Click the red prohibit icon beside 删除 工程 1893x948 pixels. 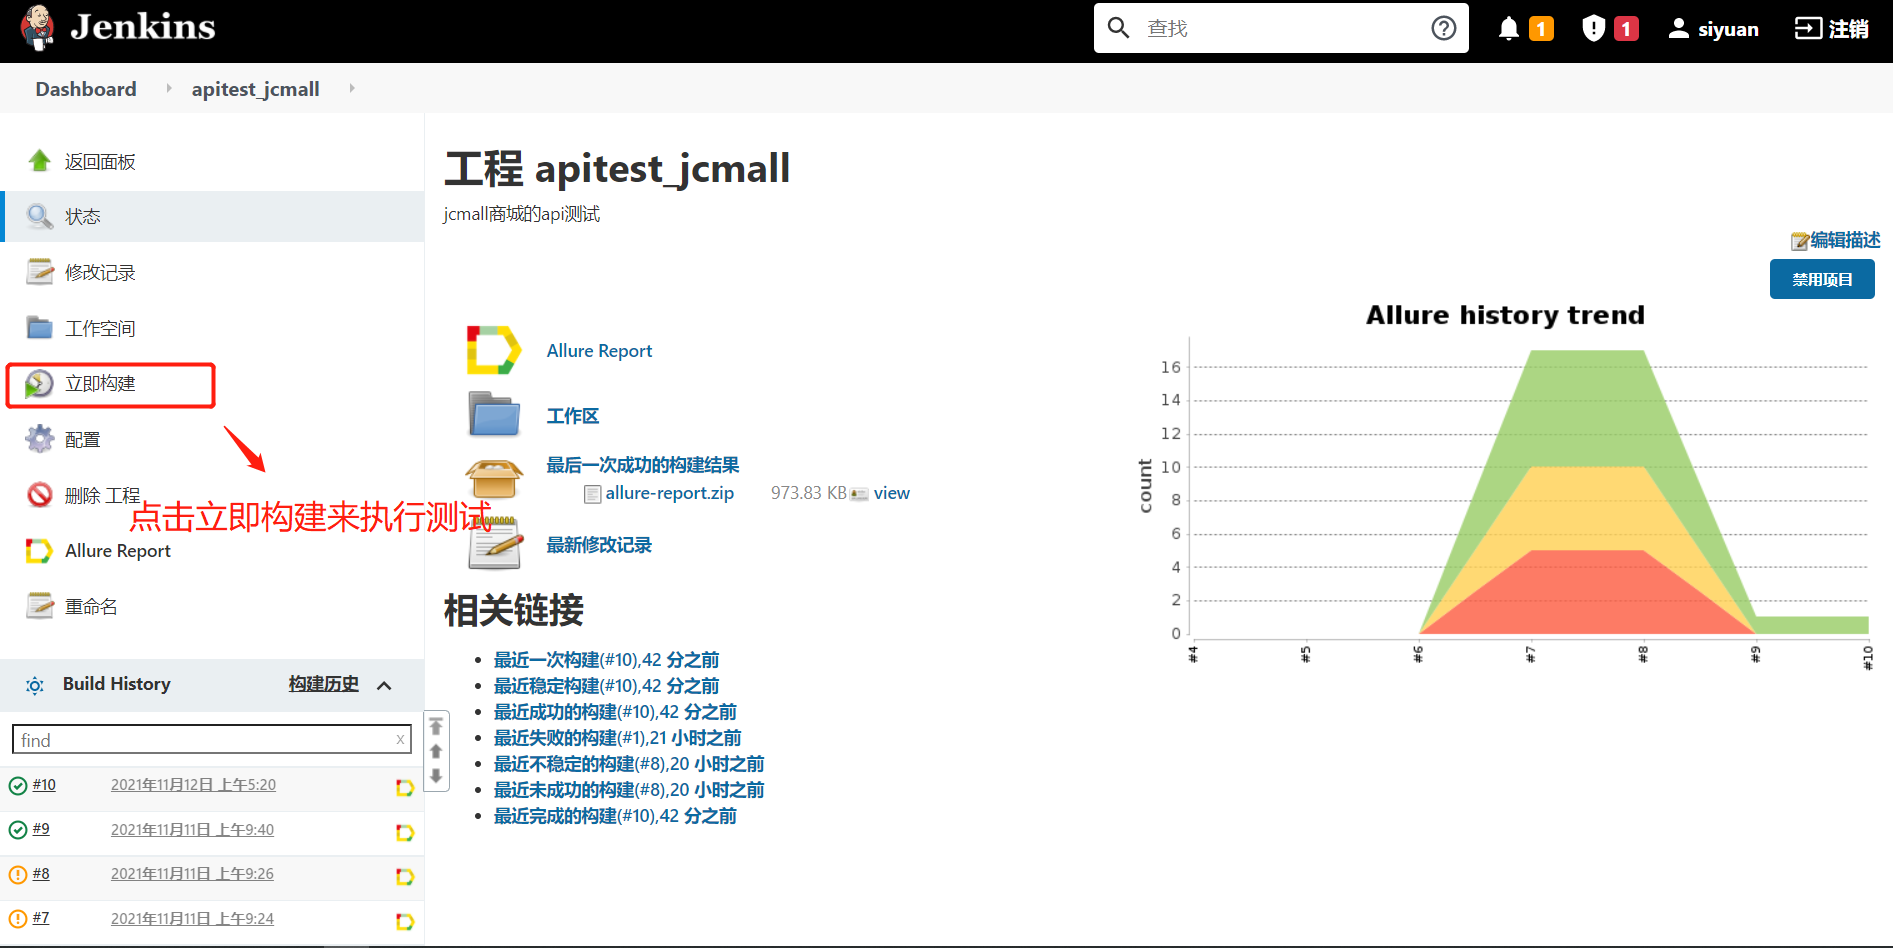(40, 494)
